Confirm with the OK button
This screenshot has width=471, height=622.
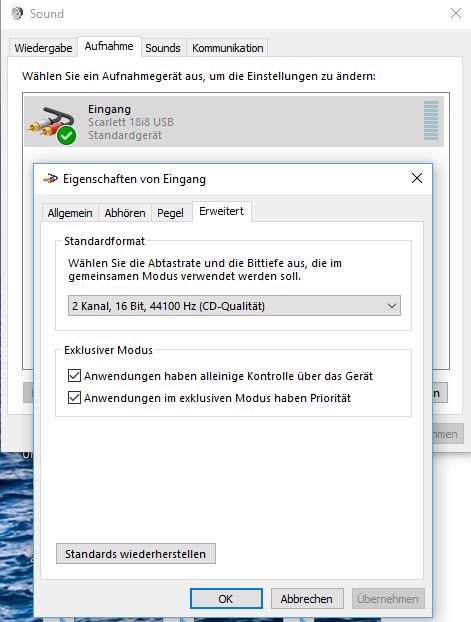point(226,599)
